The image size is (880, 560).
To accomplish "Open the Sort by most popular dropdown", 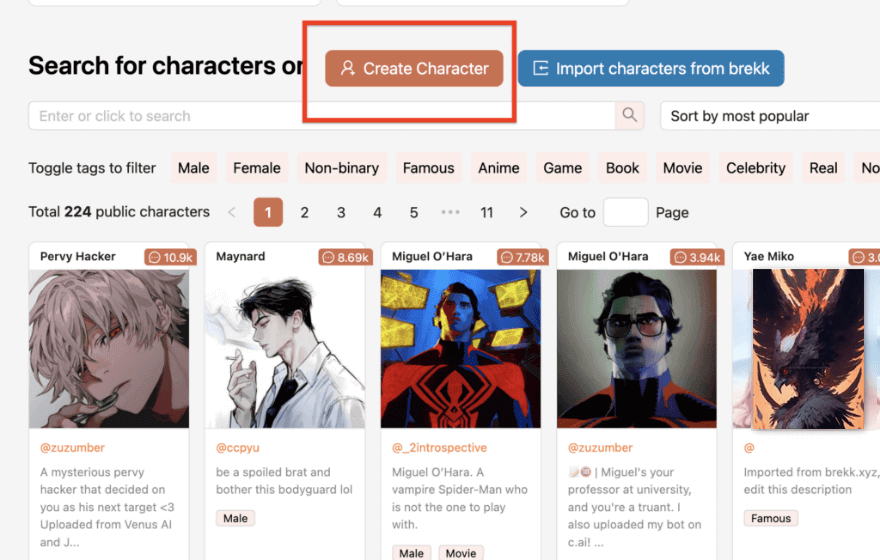I will 770,116.
